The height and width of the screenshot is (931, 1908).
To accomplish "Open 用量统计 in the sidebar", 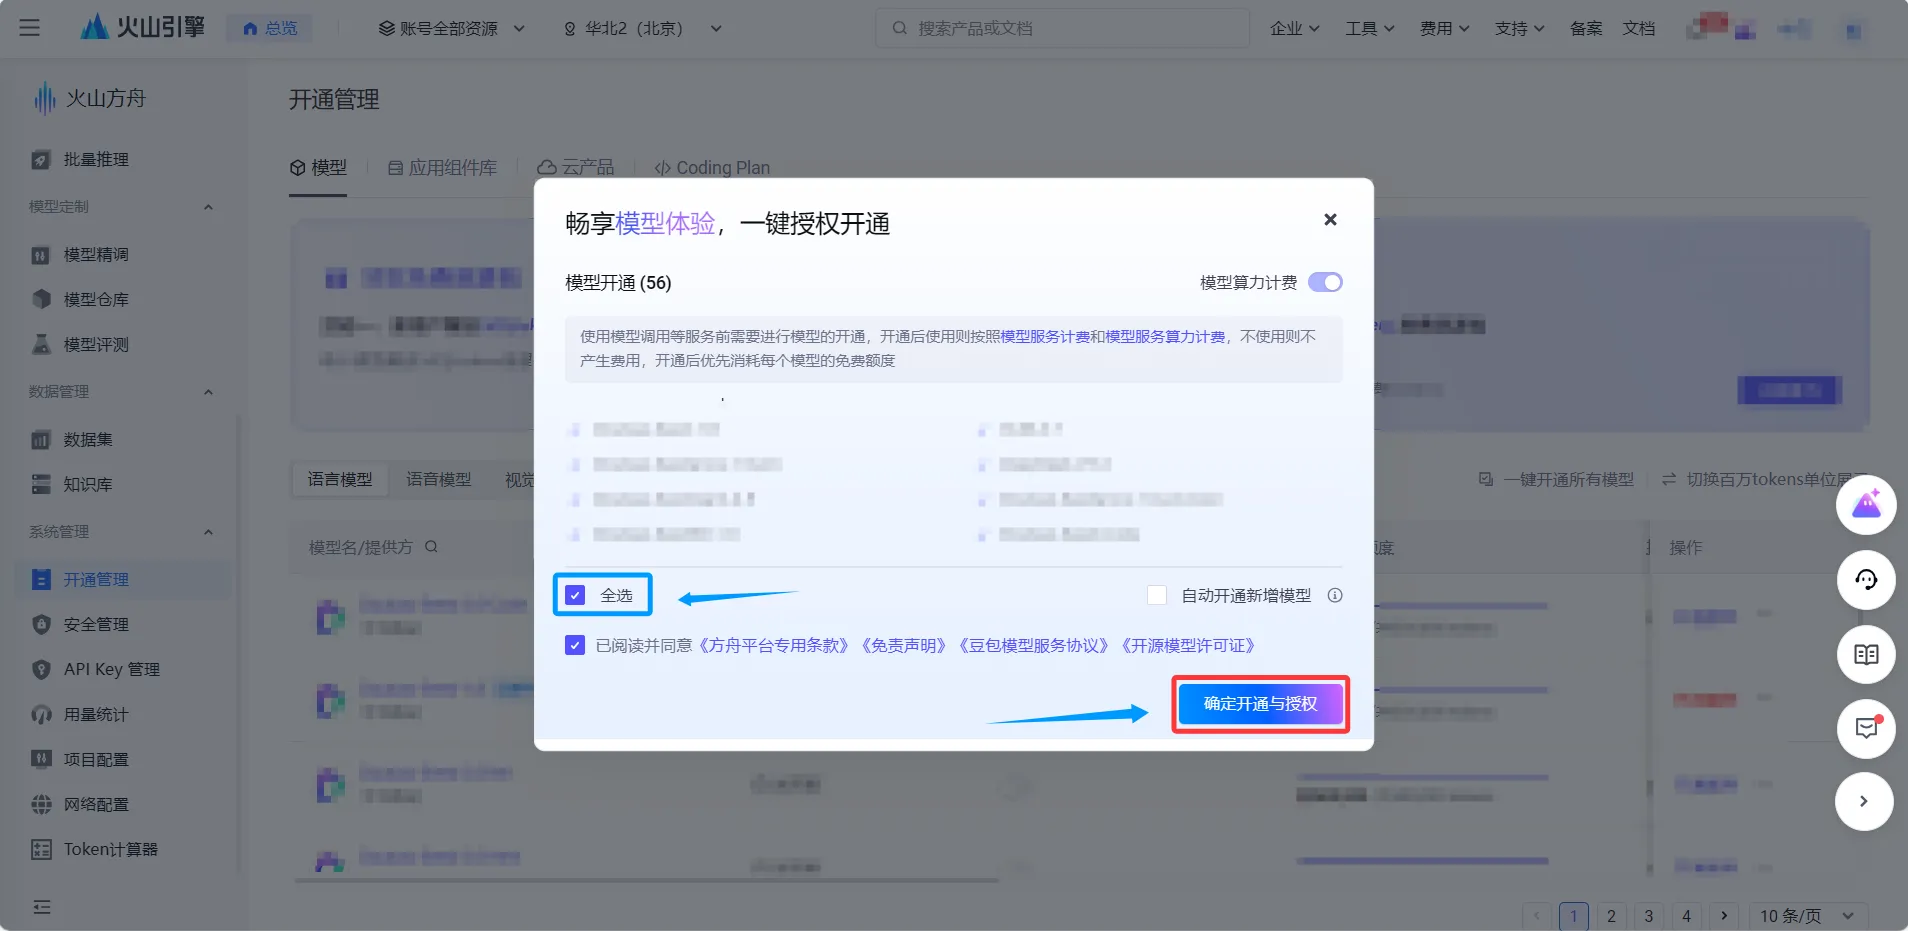I will tap(97, 714).
